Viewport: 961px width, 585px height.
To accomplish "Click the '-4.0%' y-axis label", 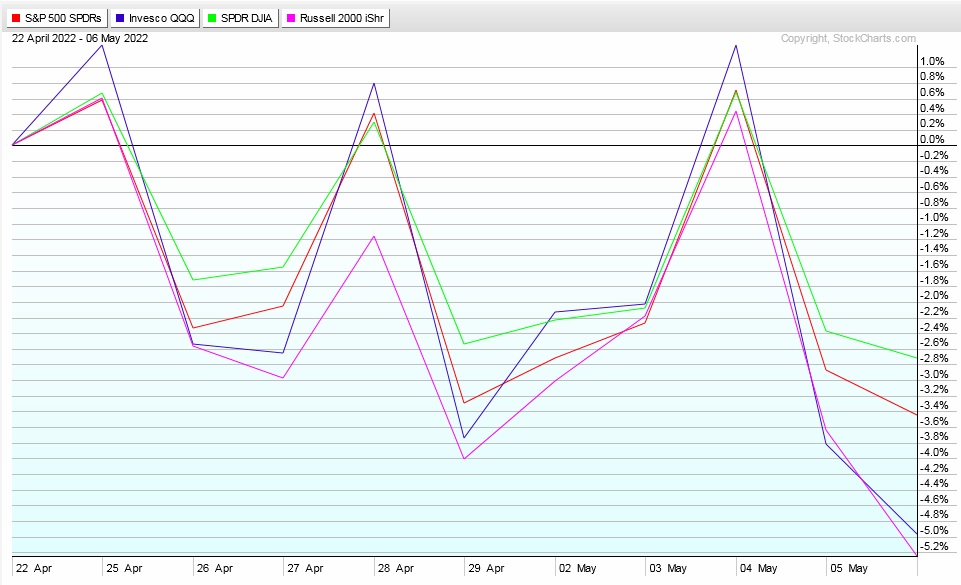I will click(934, 453).
